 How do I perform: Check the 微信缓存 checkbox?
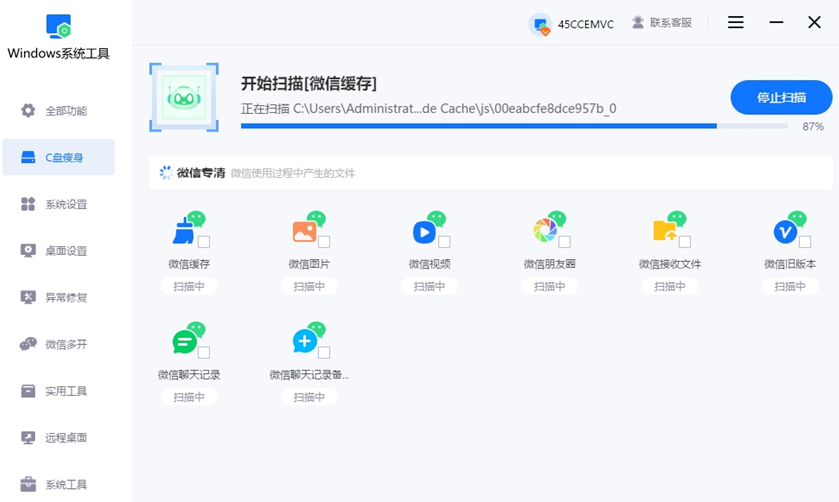(204, 242)
